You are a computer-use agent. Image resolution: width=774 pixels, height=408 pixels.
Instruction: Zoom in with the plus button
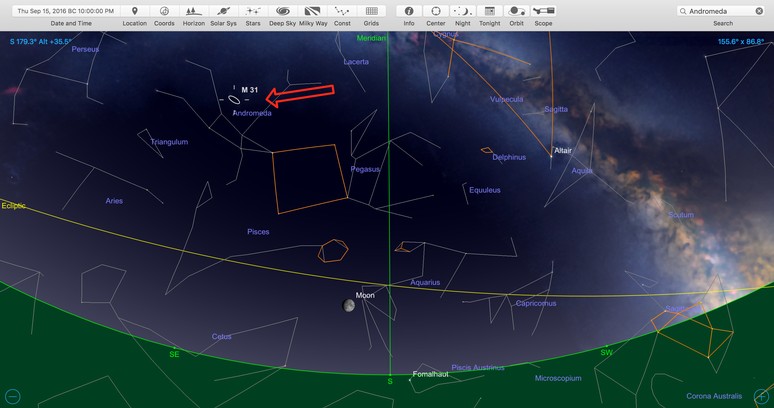pos(762,397)
